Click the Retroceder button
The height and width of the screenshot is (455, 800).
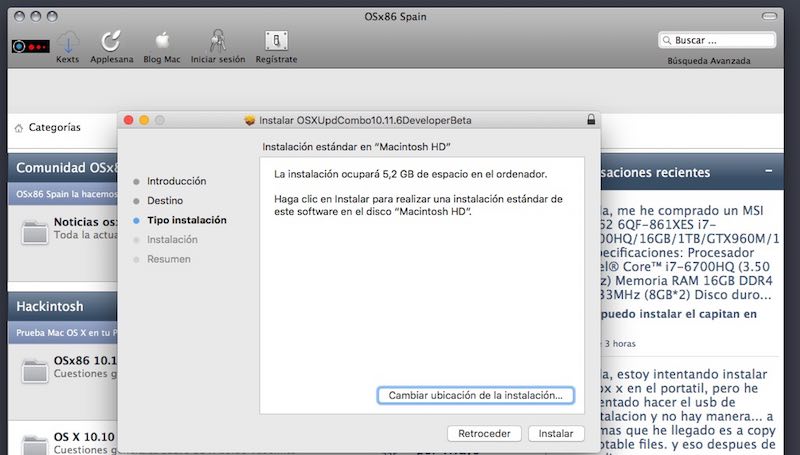pos(484,434)
